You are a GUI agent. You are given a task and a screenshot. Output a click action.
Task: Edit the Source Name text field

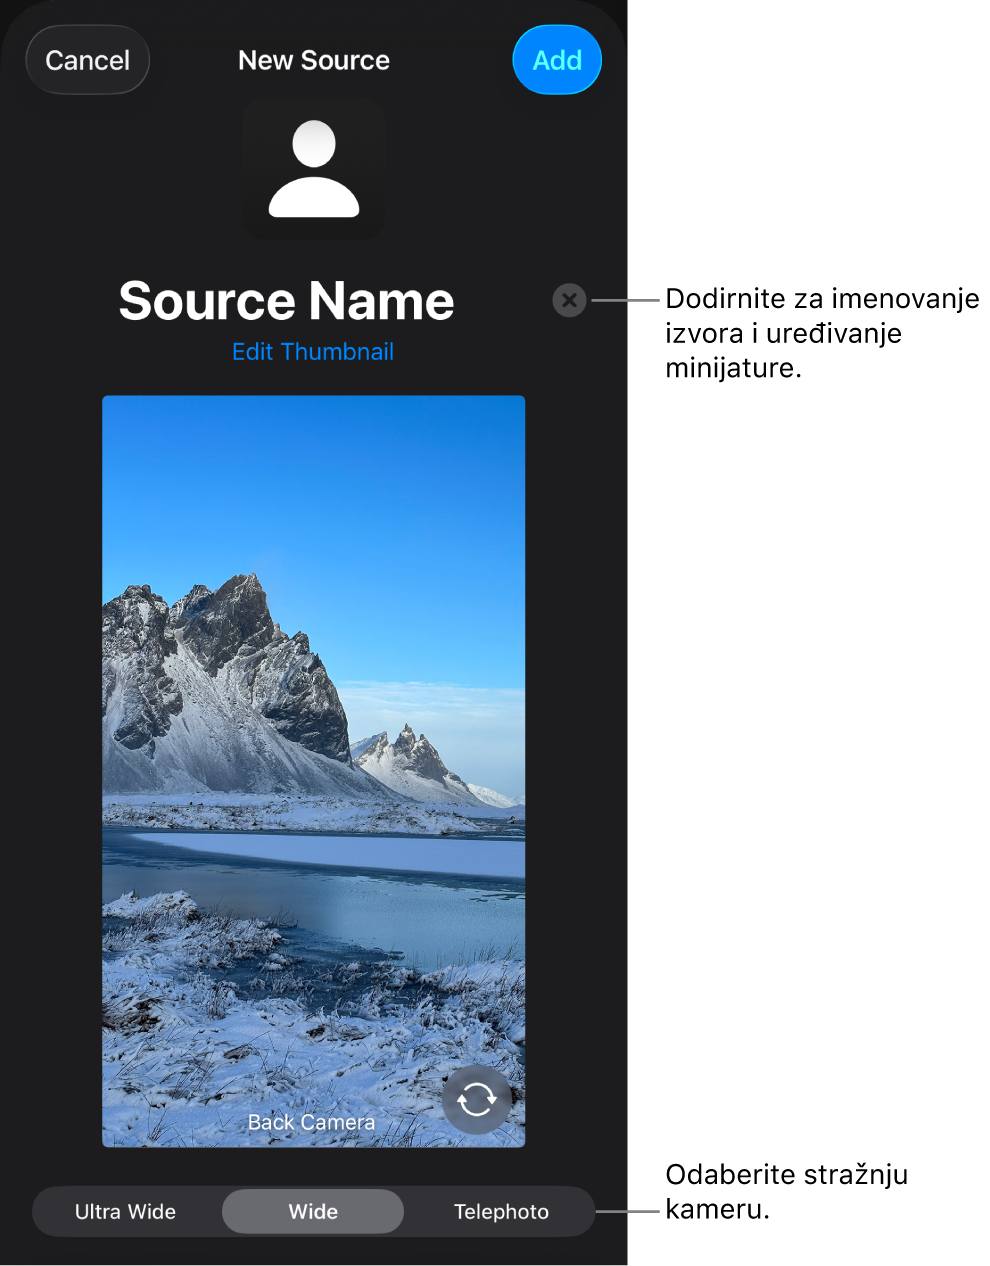[x=287, y=301]
